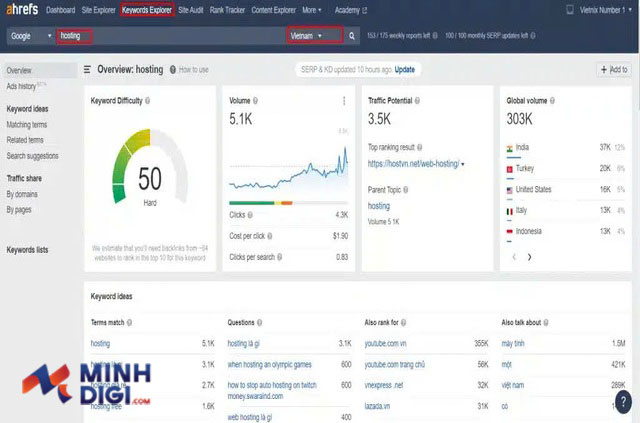Show previous page of Global volume countries
The width and height of the screenshot is (640, 423).
514,257
